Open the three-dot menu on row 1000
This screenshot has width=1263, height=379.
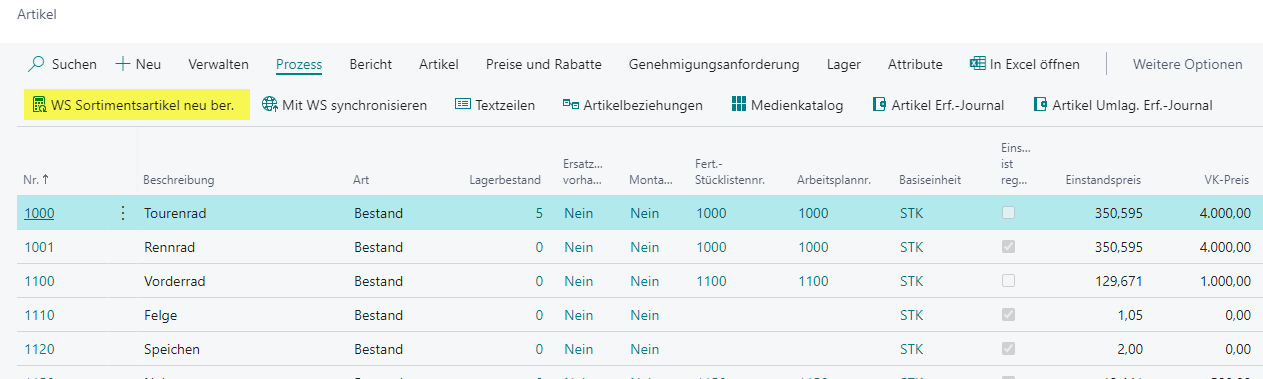pyautogui.click(x=123, y=213)
